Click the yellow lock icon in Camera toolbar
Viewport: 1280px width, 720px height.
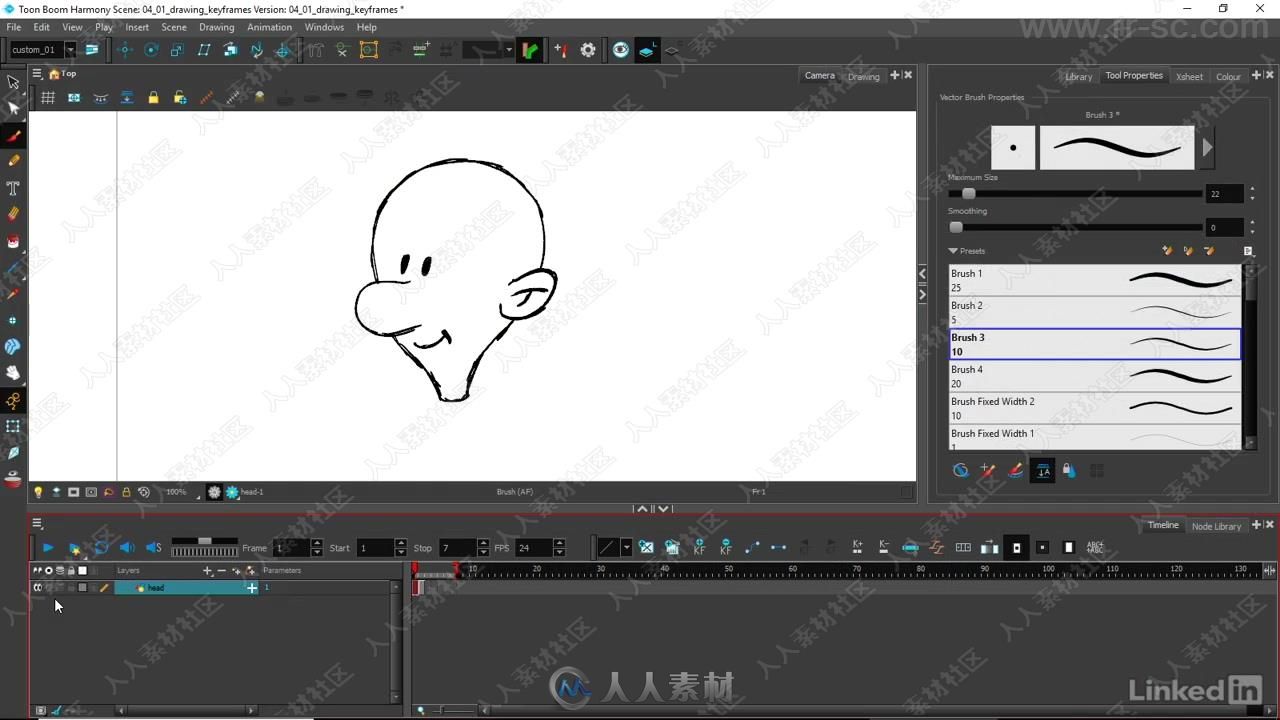(x=153, y=98)
